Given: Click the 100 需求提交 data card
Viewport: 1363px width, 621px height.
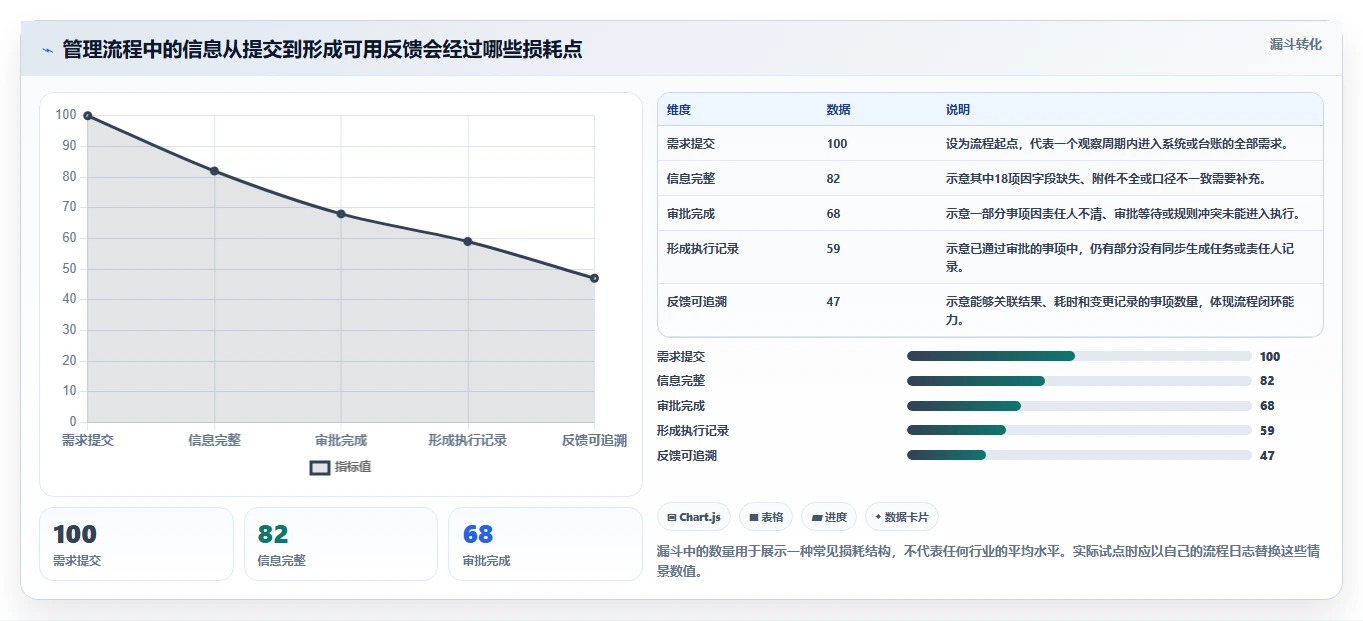Looking at the screenshot, I should 136,544.
